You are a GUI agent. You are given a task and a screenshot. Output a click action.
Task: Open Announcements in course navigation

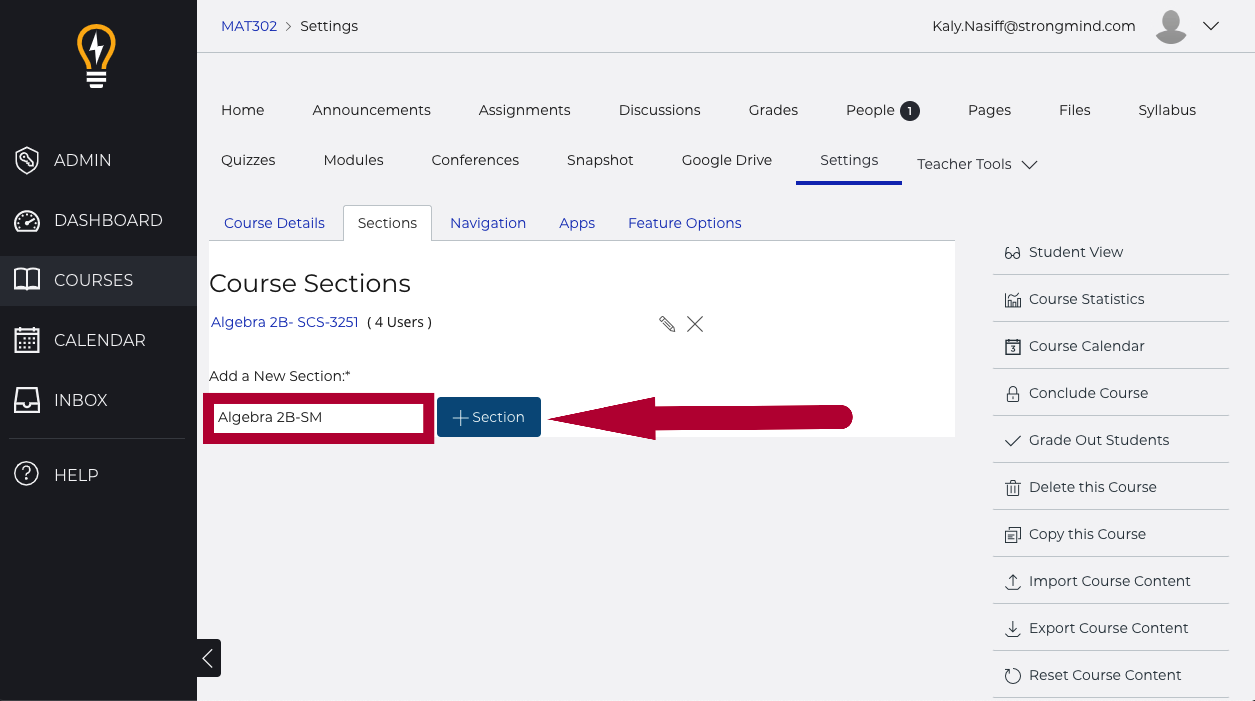(372, 110)
